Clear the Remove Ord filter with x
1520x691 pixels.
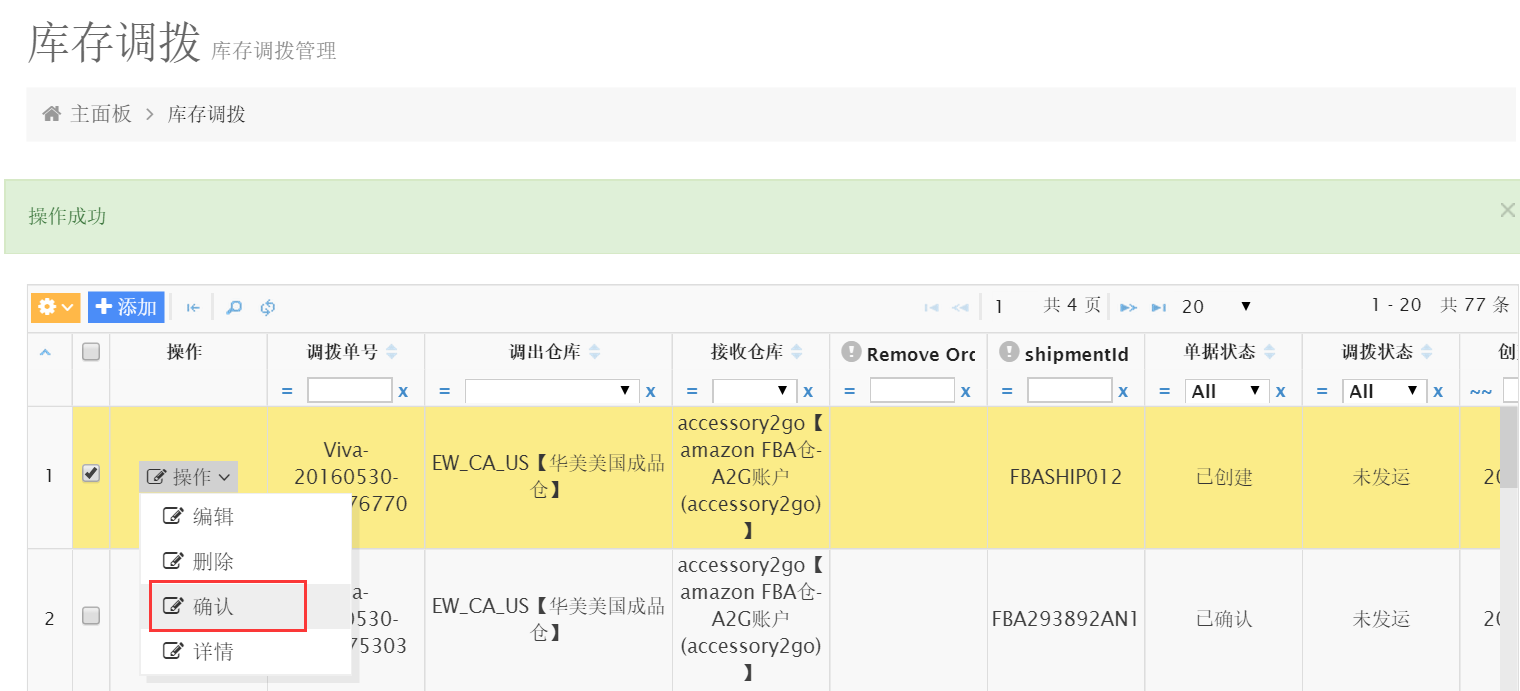click(965, 392)
